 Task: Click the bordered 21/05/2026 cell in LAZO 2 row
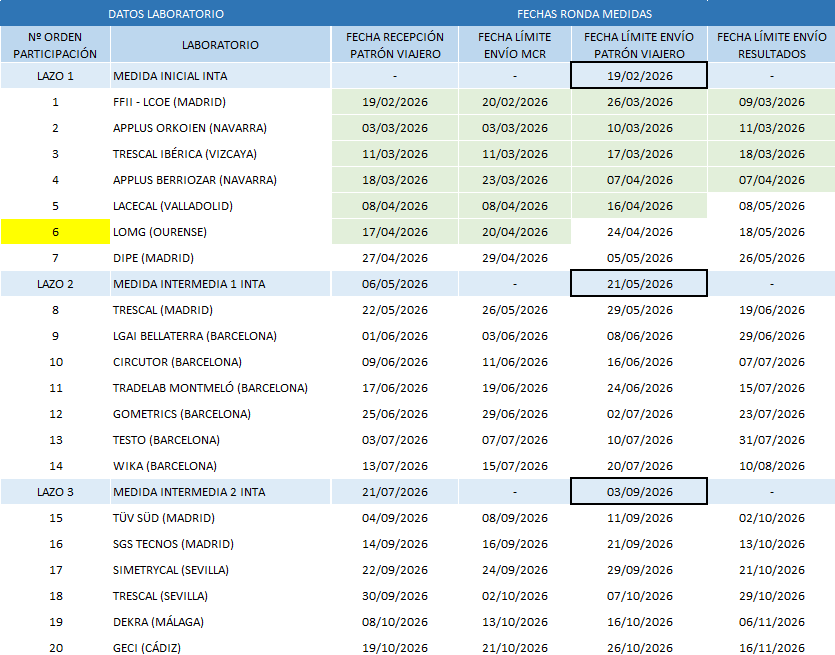639,284
